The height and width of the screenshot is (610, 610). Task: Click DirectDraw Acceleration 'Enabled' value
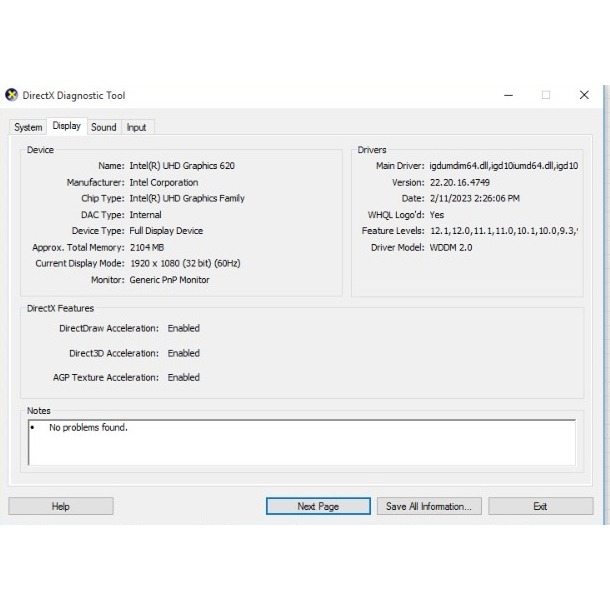coord(184,328)
